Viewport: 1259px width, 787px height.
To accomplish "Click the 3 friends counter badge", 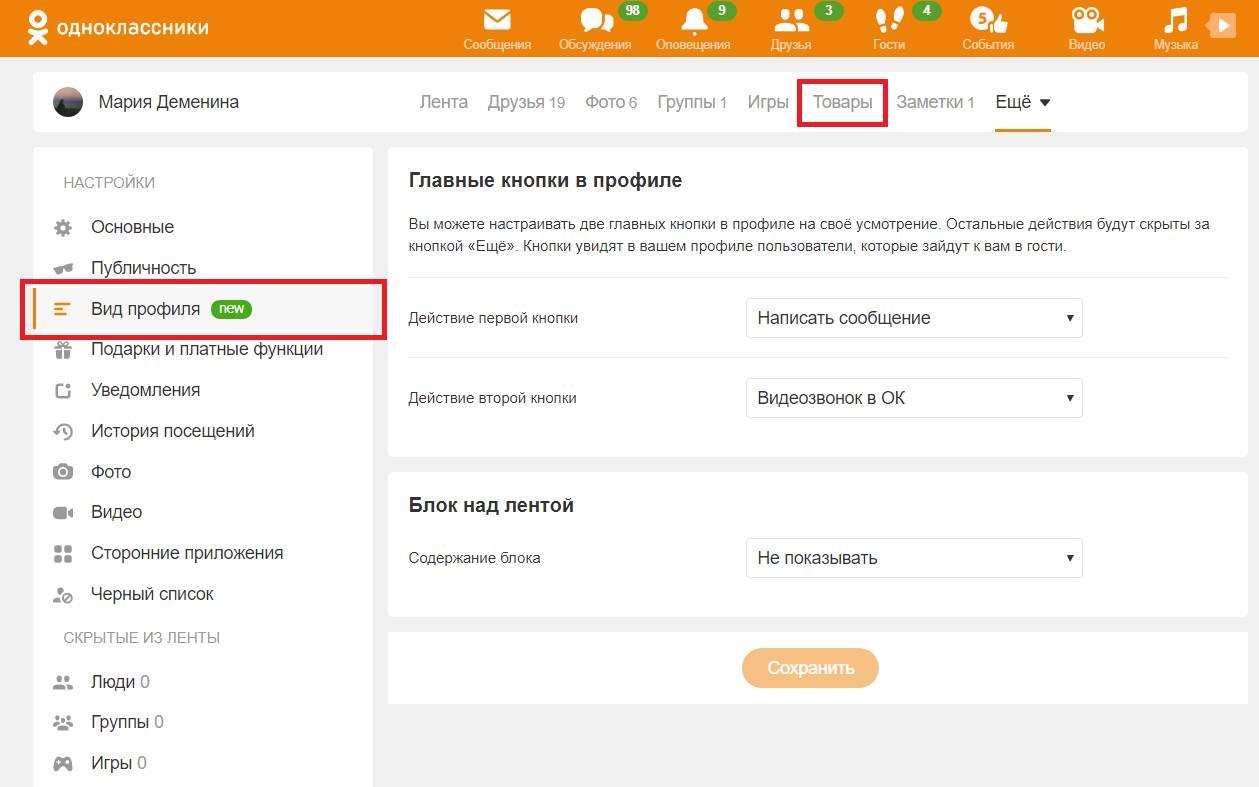I will pos(828,11).
